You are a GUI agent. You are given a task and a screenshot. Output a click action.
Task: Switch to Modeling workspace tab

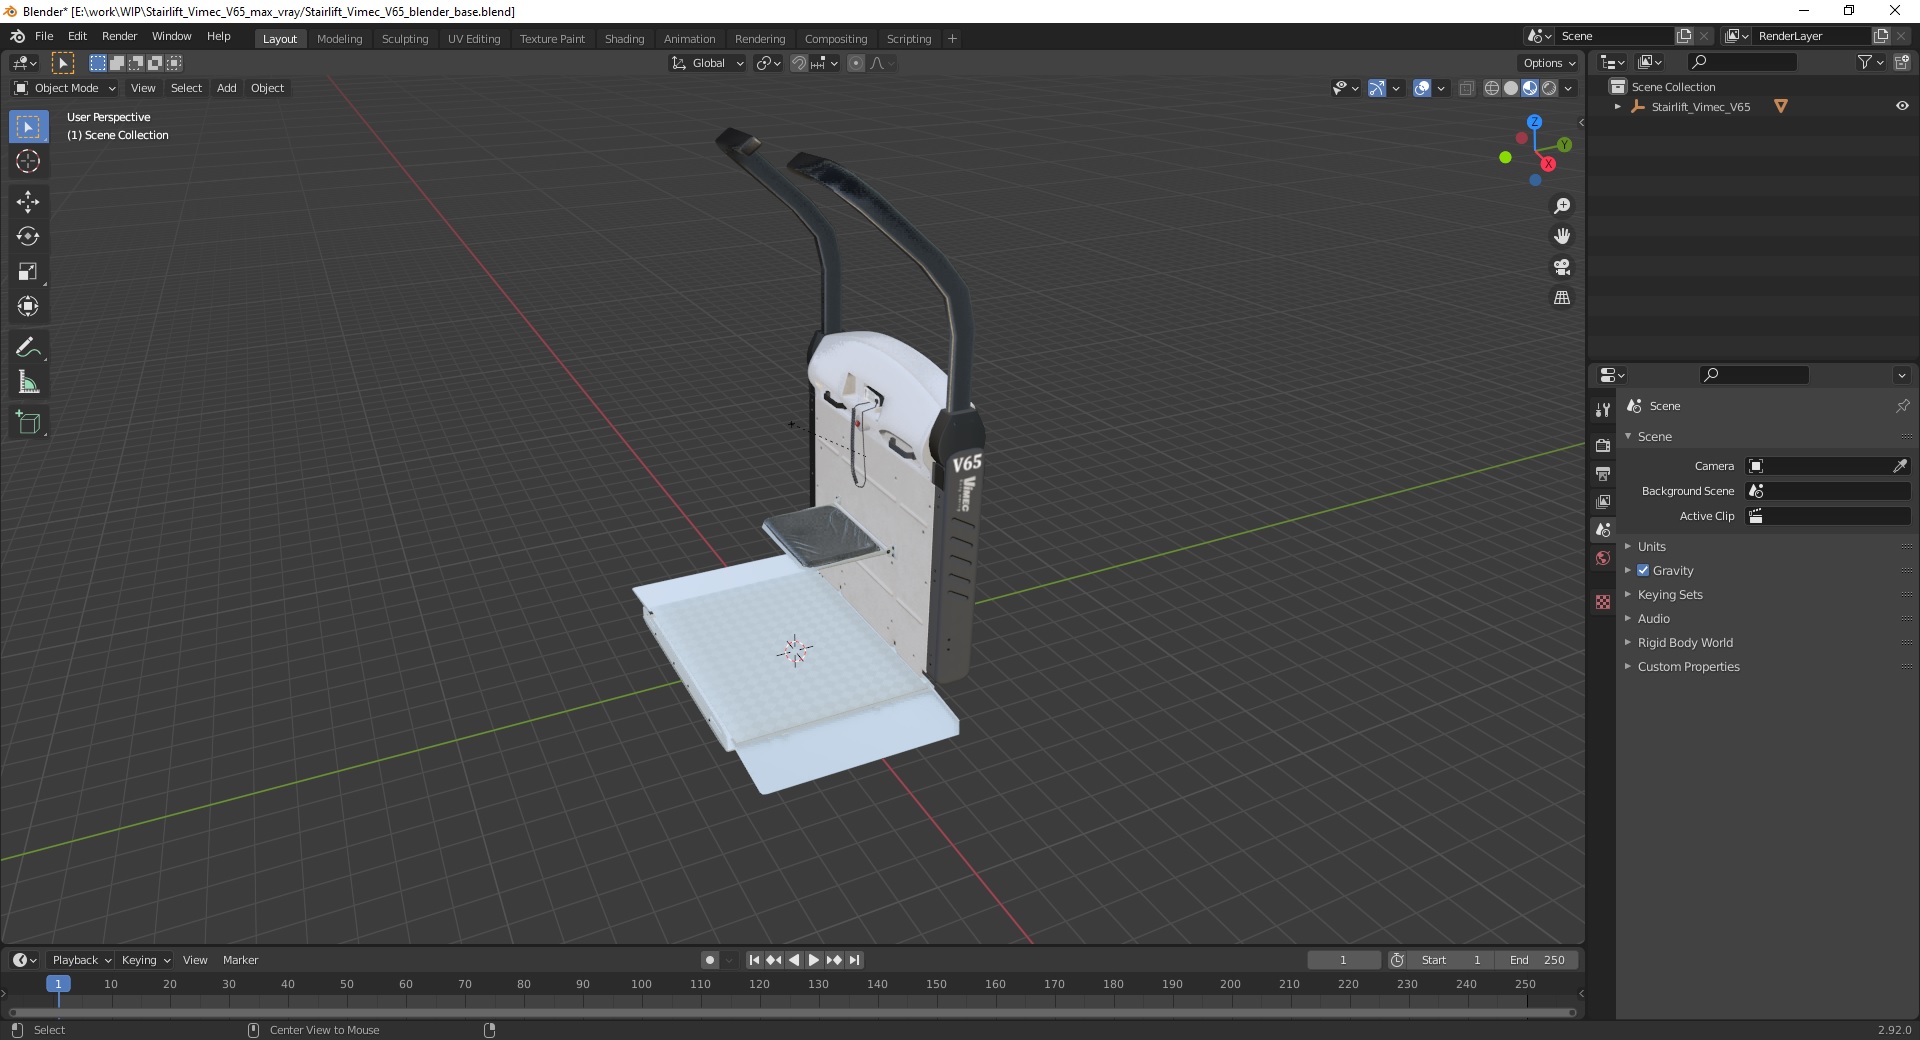point(339,39)
